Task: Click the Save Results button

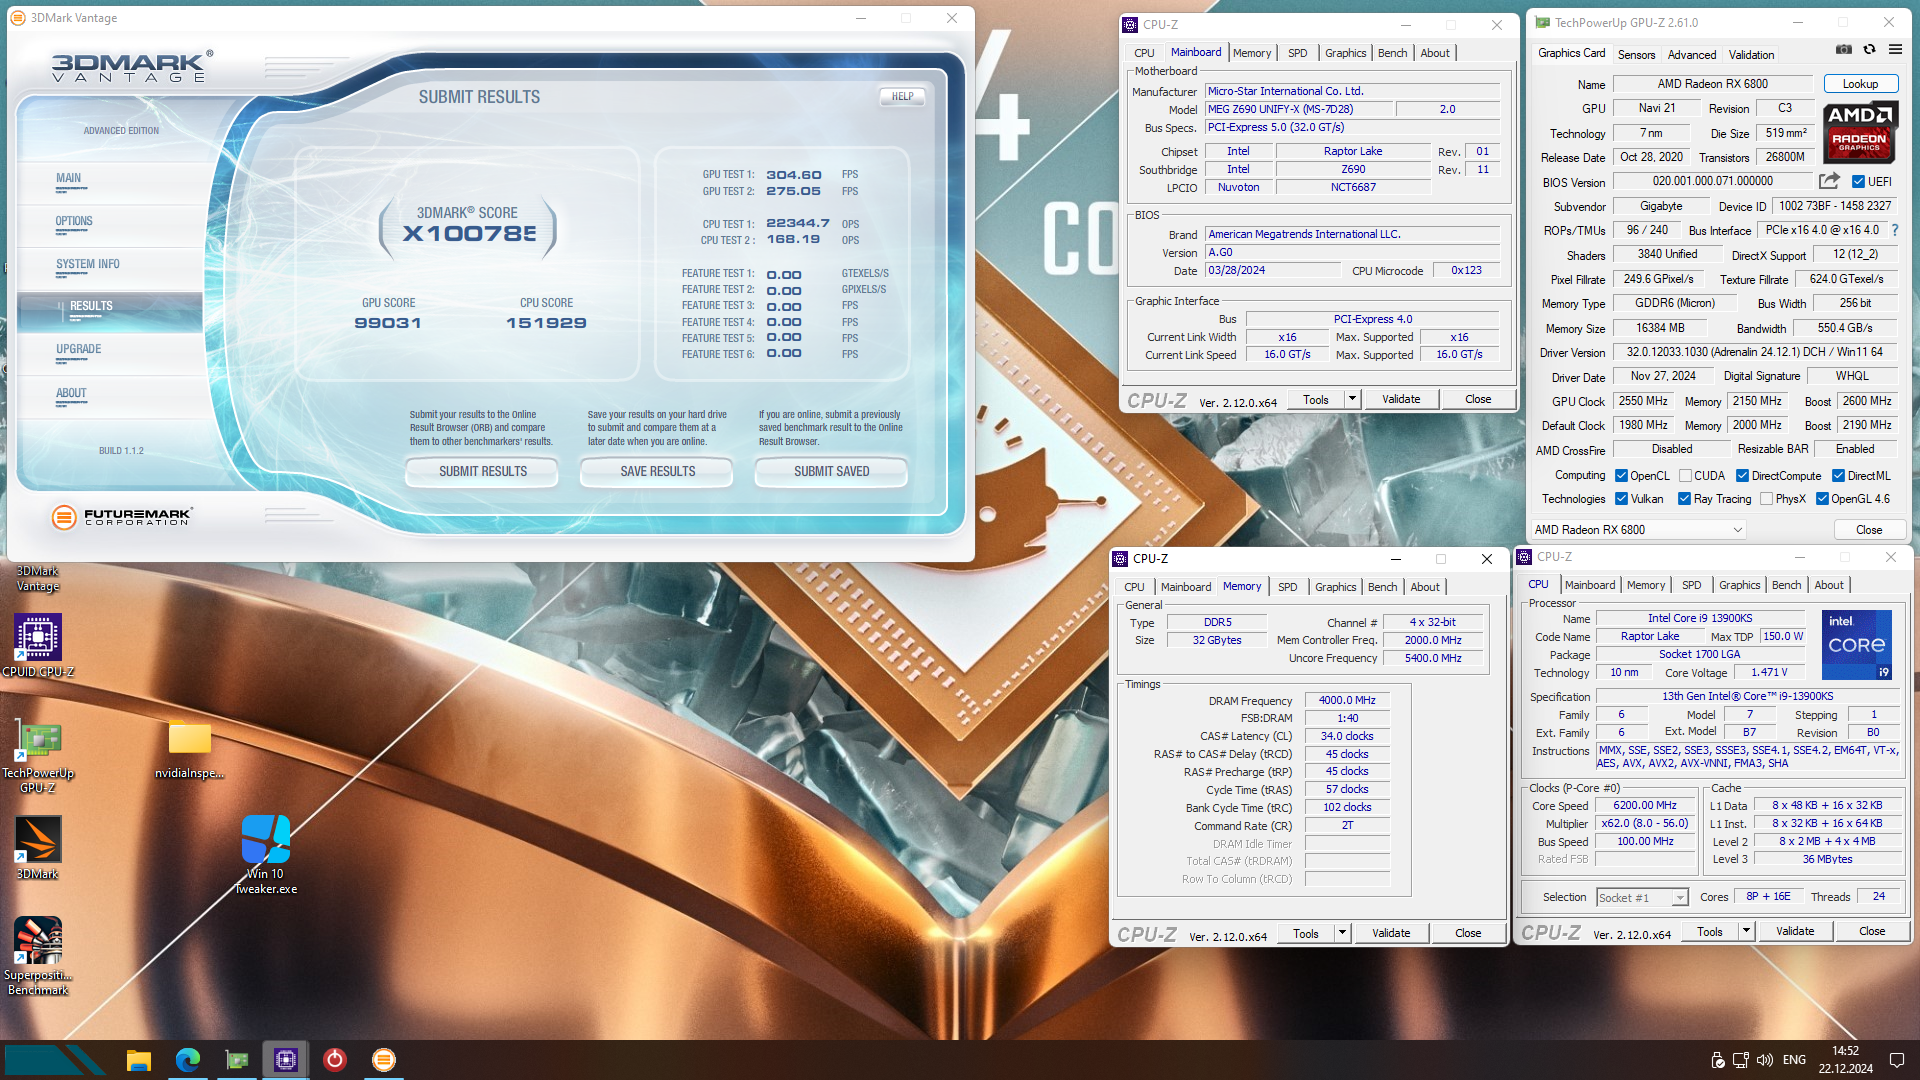Action: [657, 471]
